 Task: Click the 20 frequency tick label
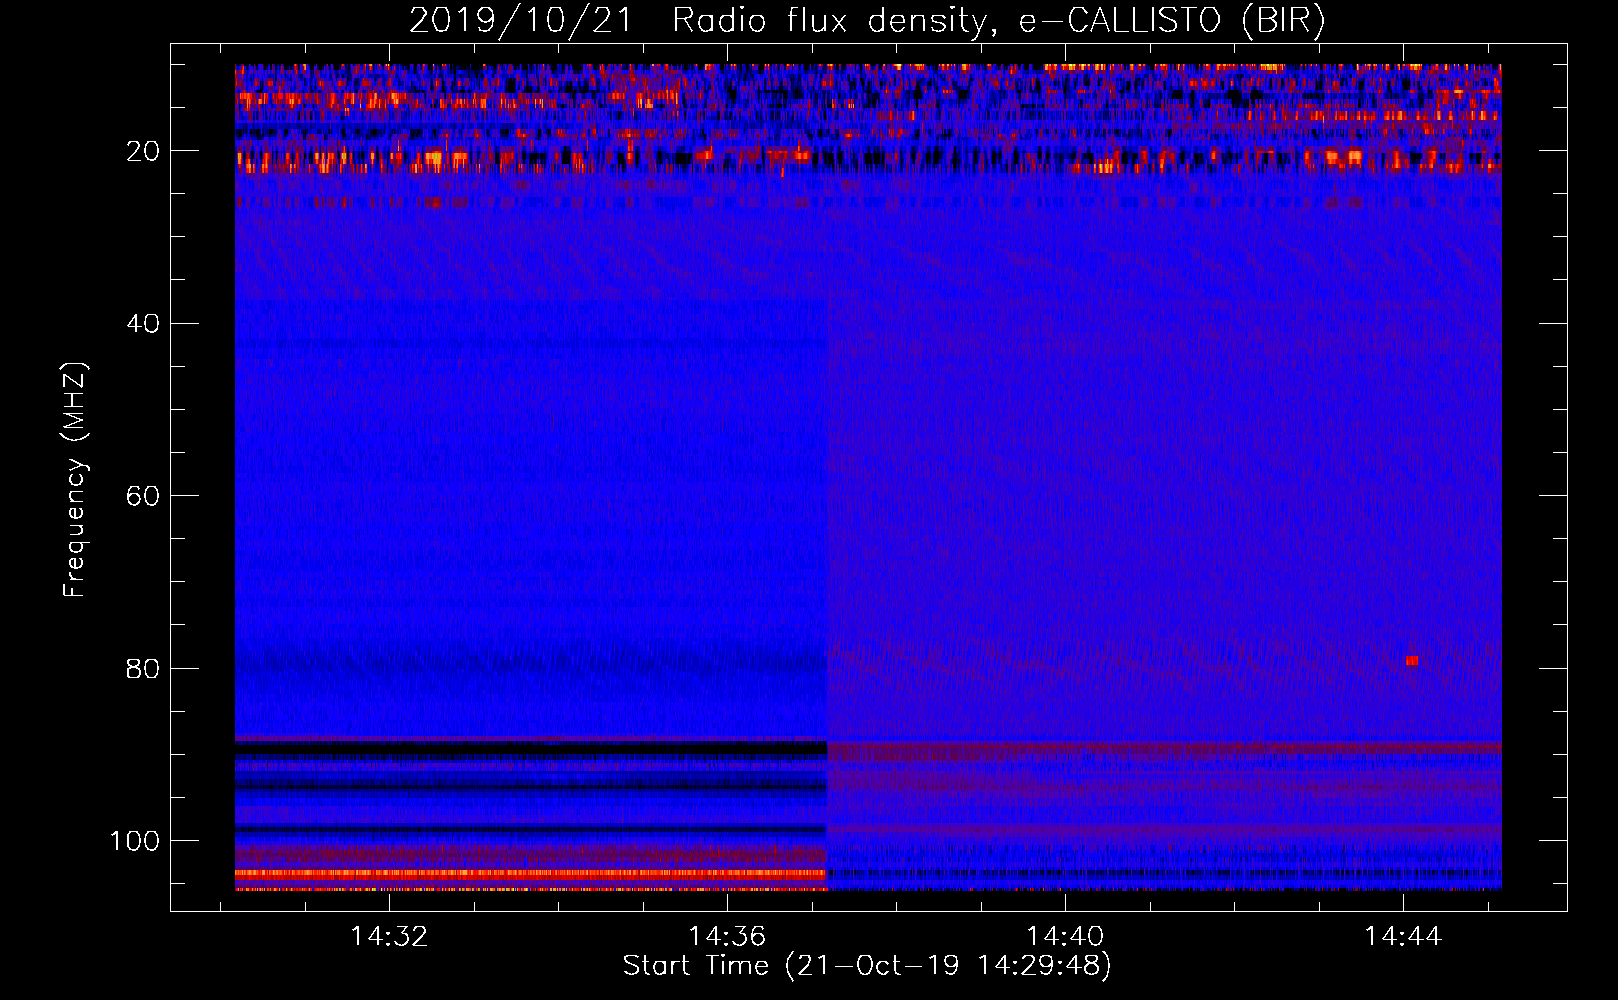click(x=143, y=151)
